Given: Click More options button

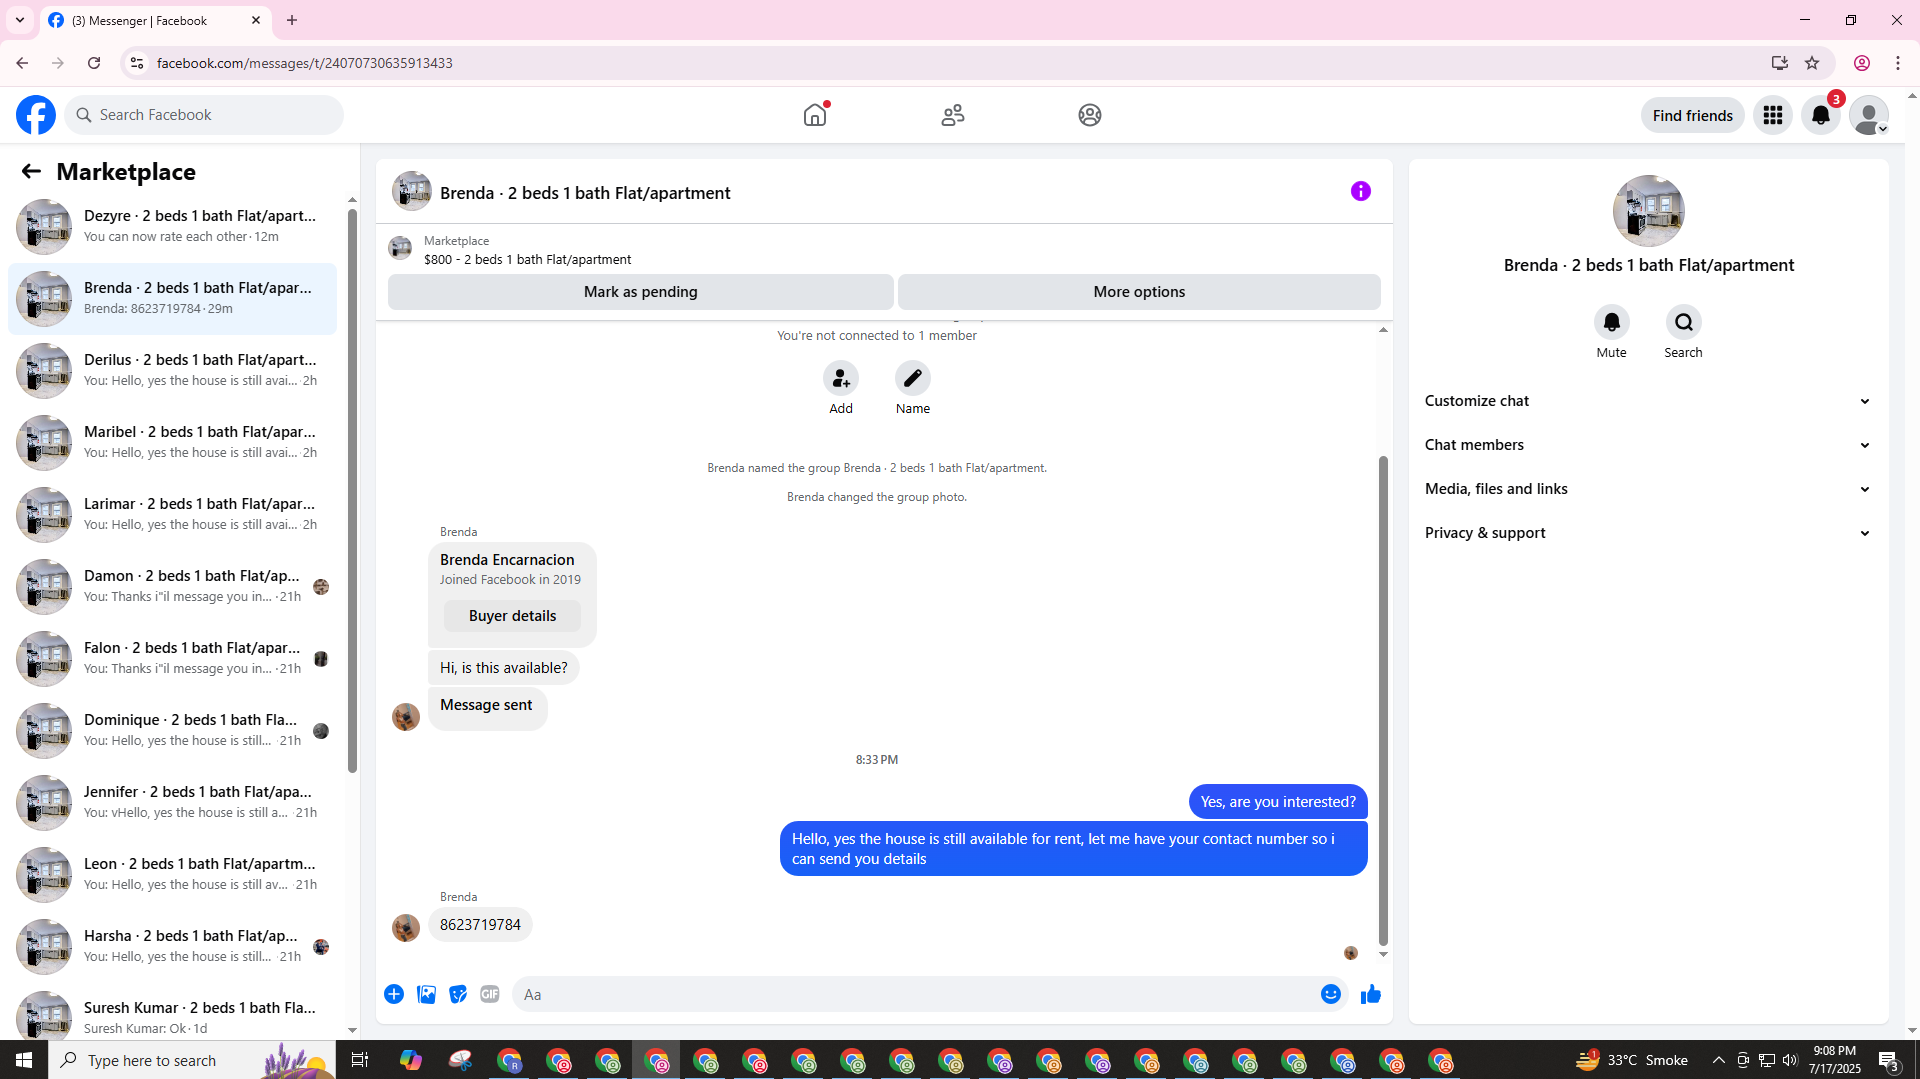Looking at the screenshot, I should tap(1139, 292).
